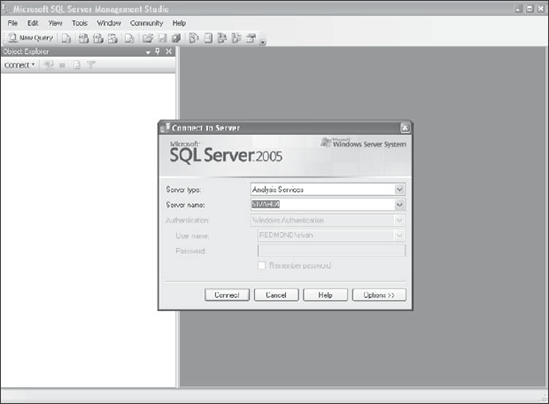549x404 pixels.
Task: Open the Properties Window toolbar icon
Action: (x=251, y=38)
